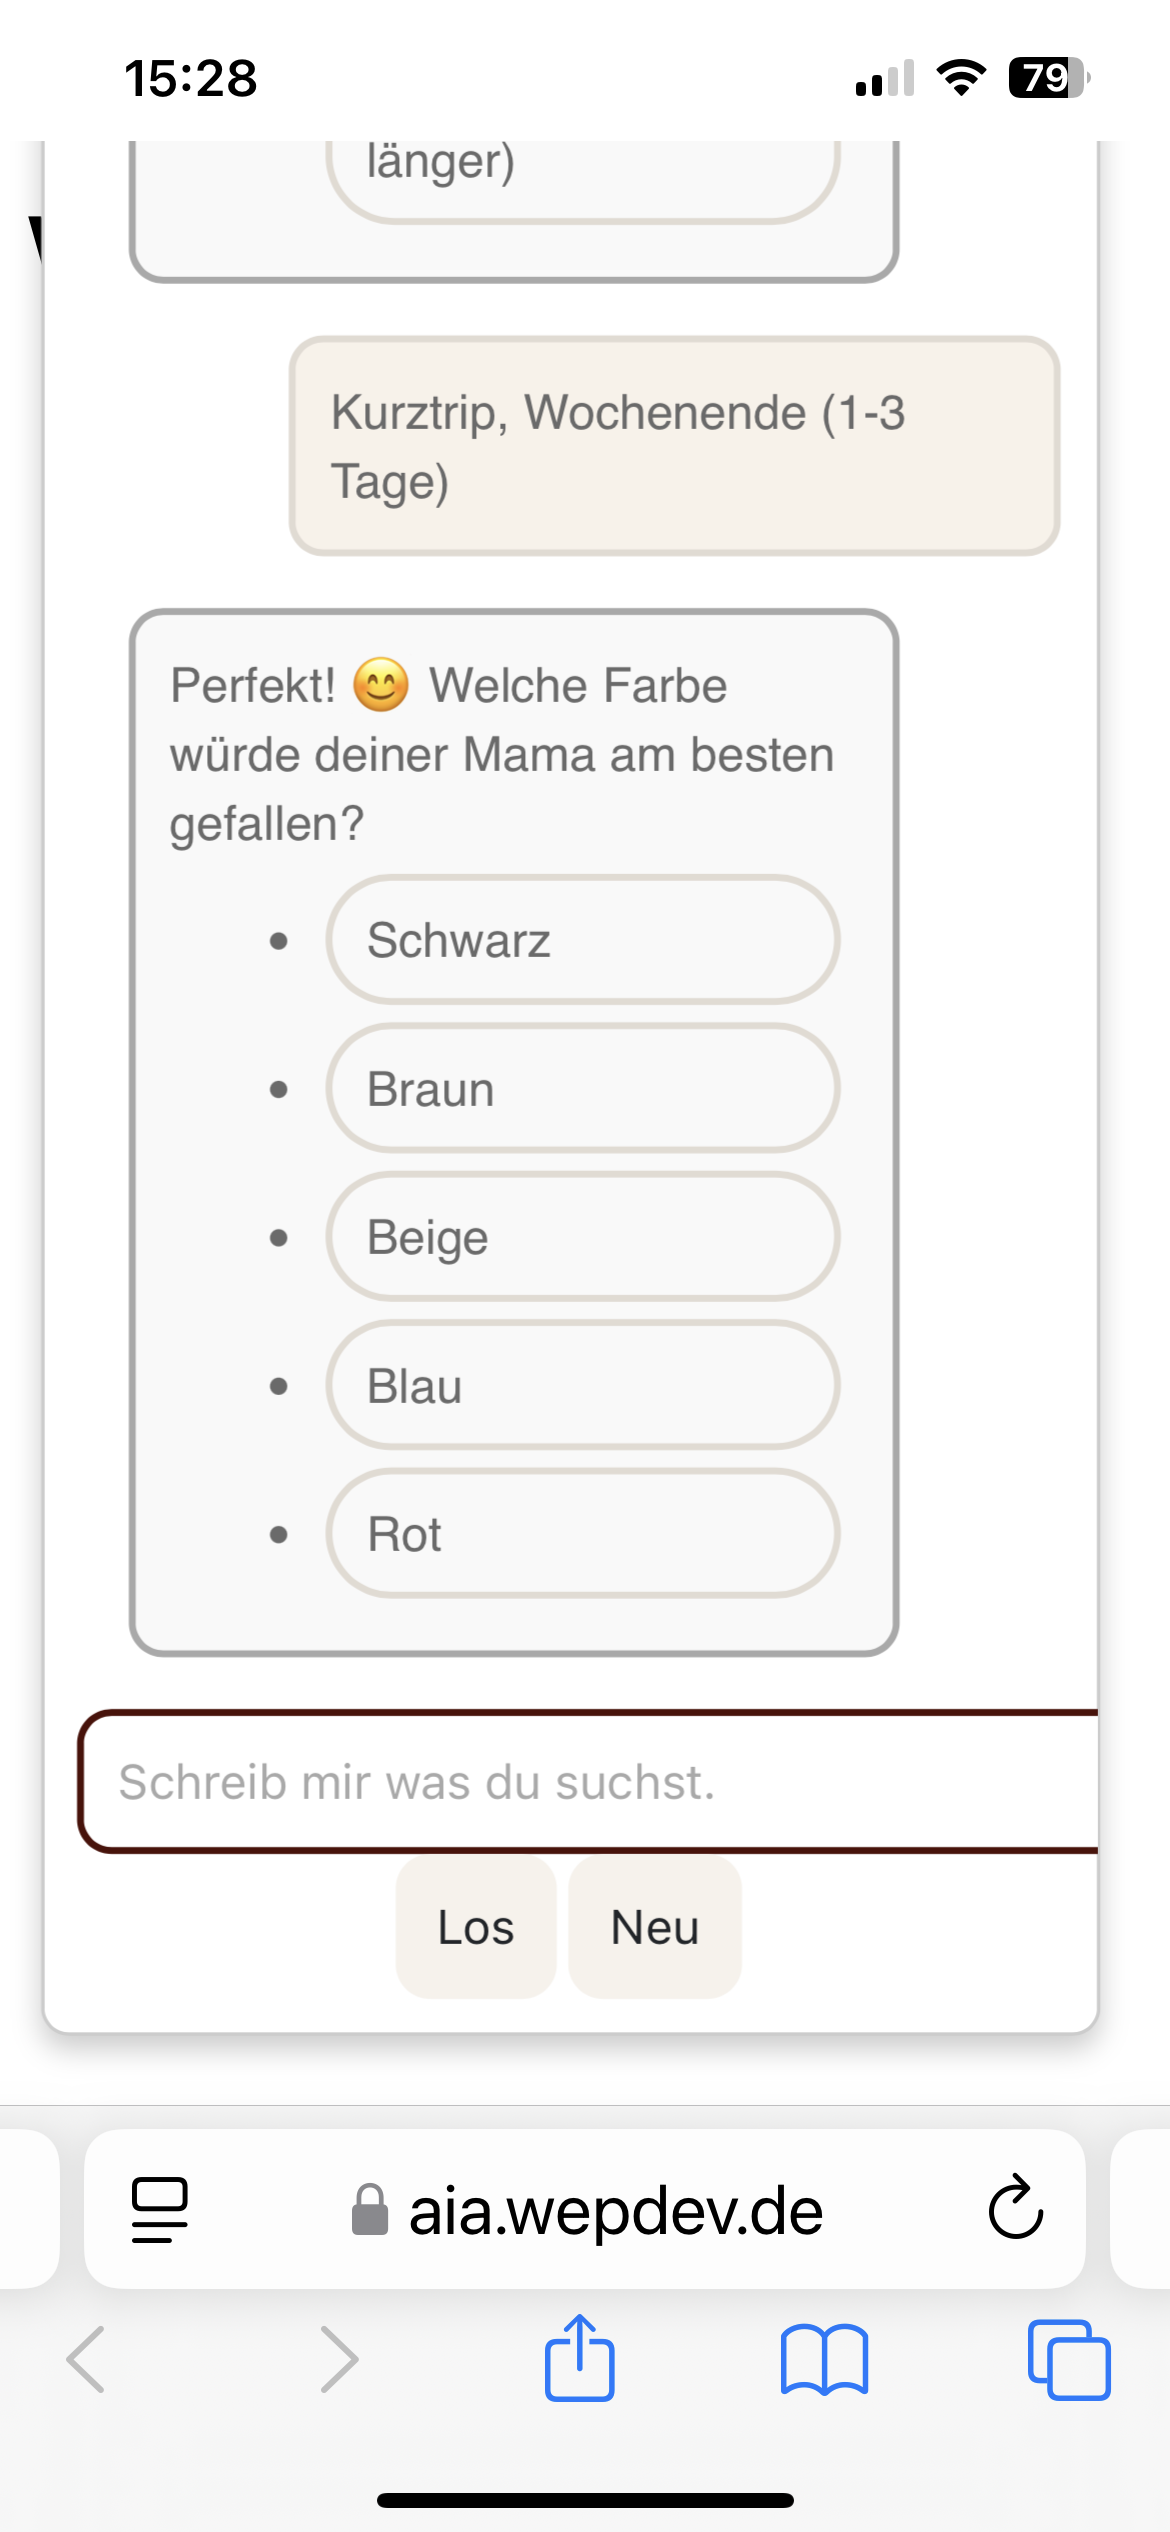Choose the Braun color option
Screen dimensions: 1170x2532
582,1089
